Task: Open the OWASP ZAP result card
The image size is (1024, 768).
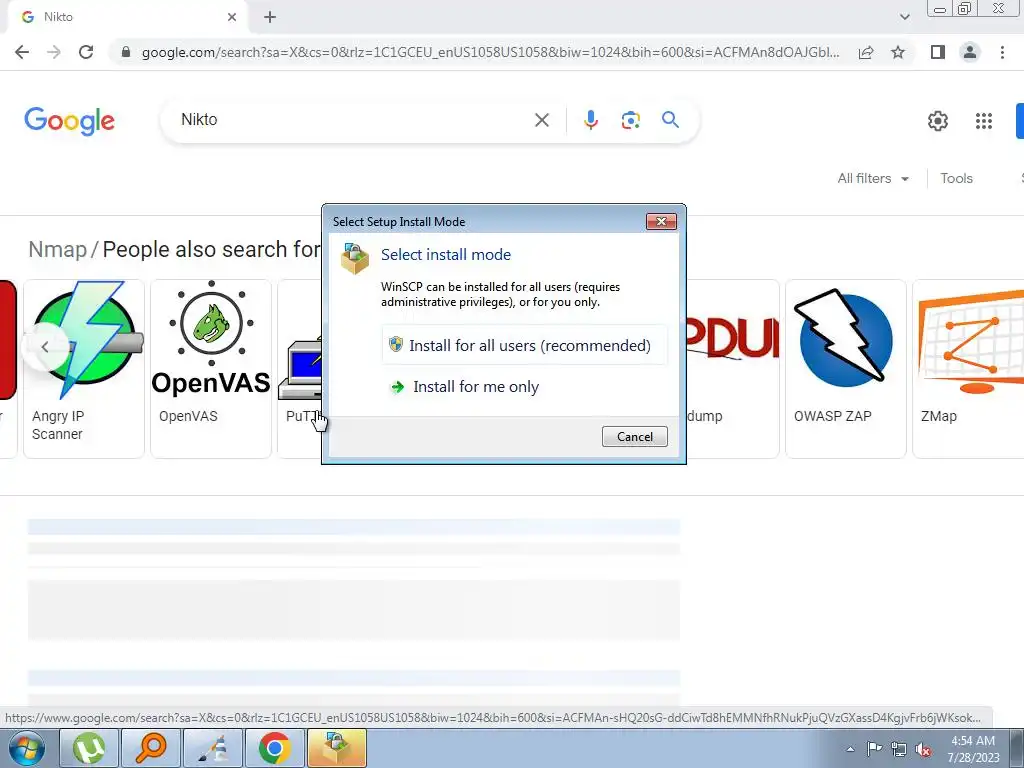Action: tap(846, 369)
